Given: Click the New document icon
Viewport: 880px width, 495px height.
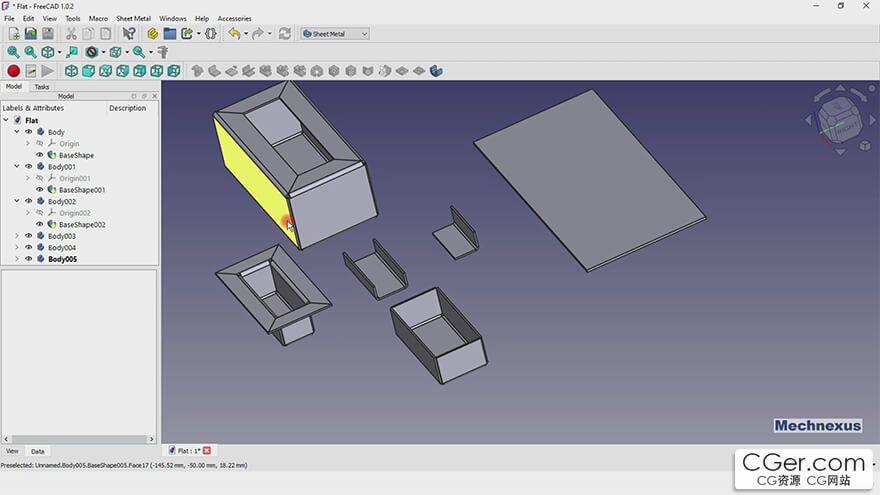Looking at the screenshot, I should pos(13,34).
